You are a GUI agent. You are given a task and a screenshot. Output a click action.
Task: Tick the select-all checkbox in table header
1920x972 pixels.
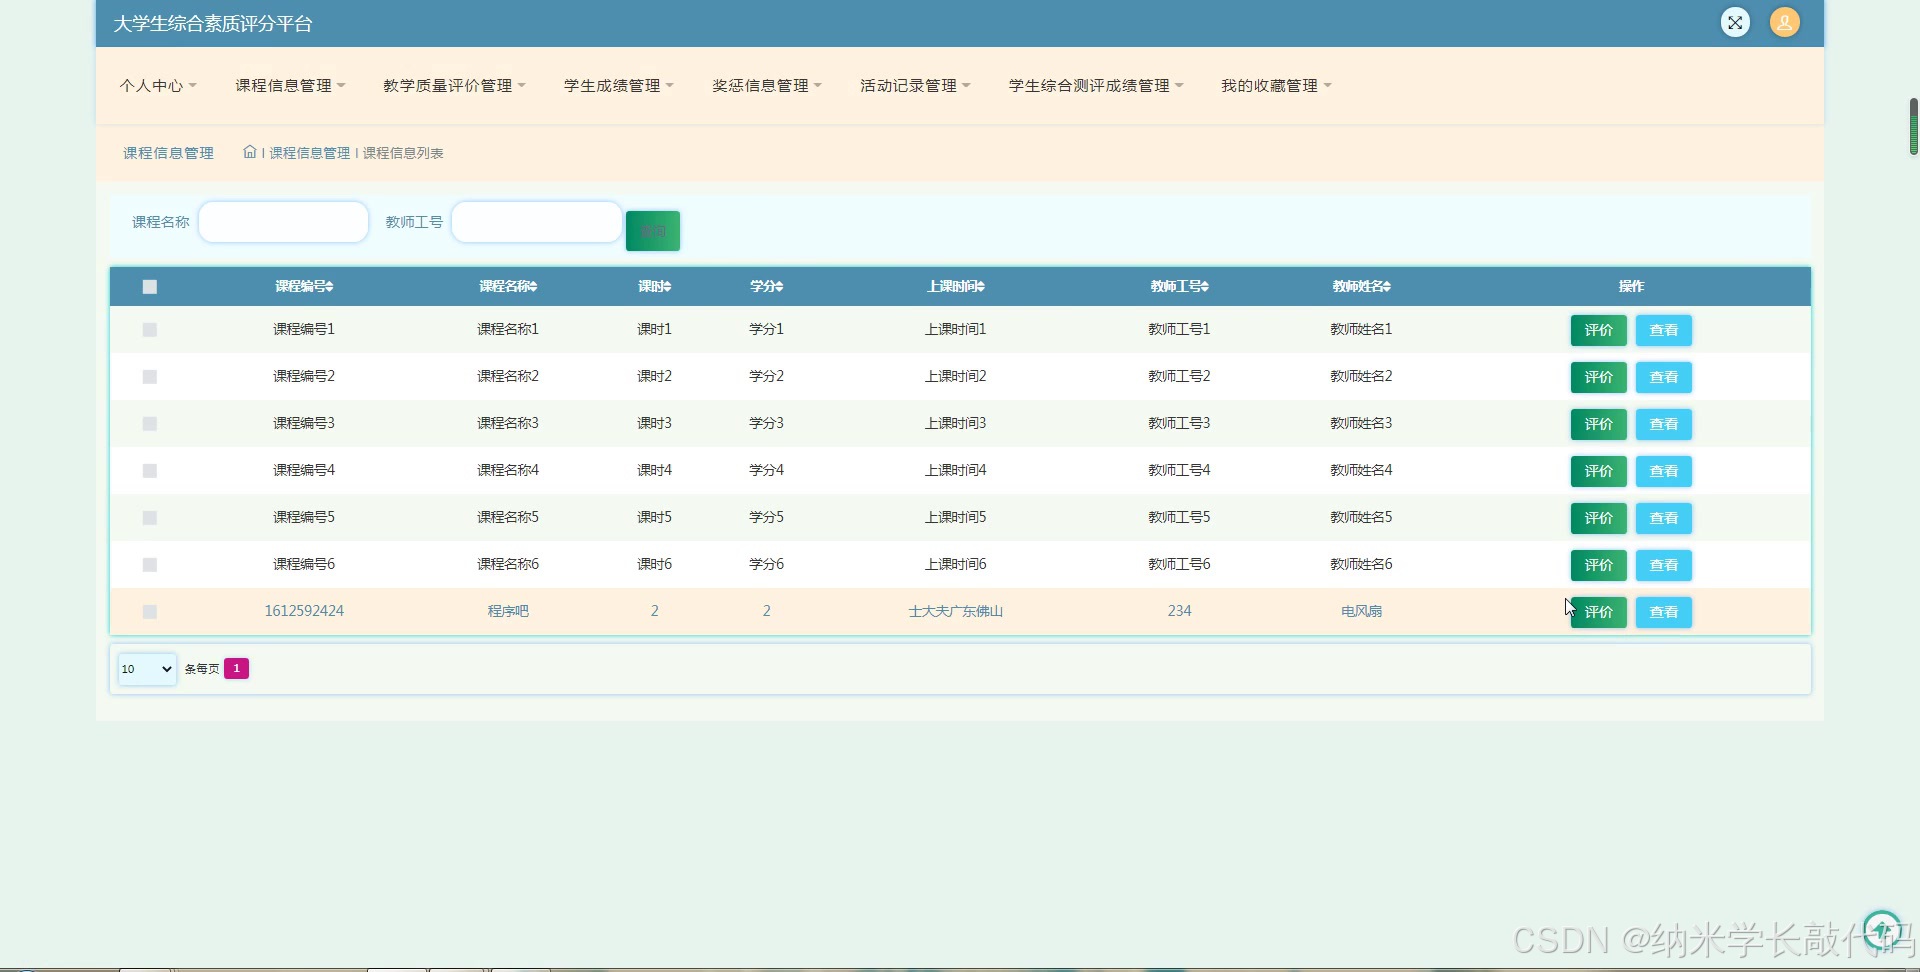pos(150,287)
